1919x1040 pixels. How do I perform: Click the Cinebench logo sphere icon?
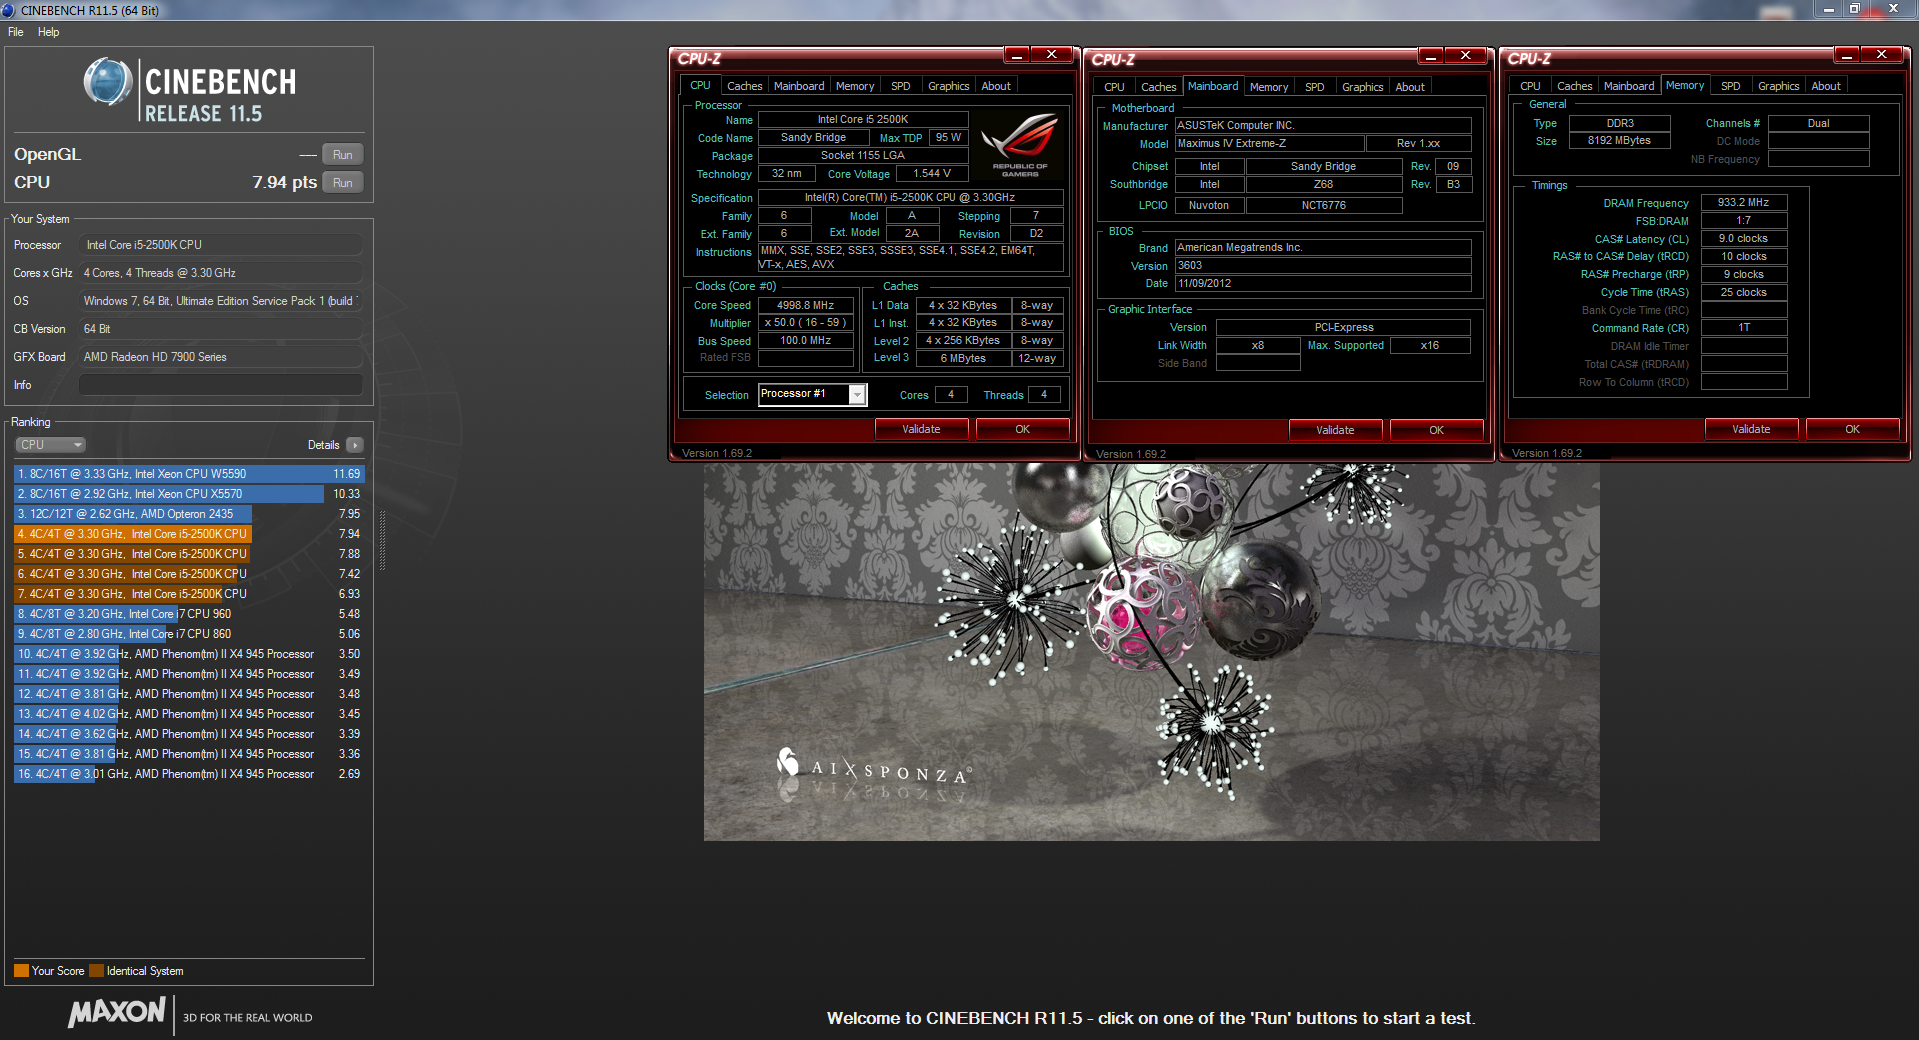point(108,83)
